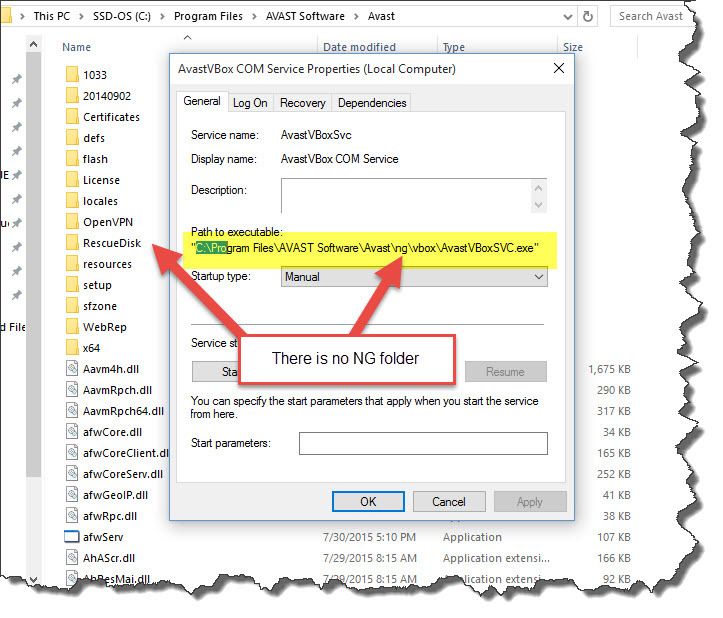Select the AavmRpch64.dll file icon
723x618 pixels.
coord(72,410)
